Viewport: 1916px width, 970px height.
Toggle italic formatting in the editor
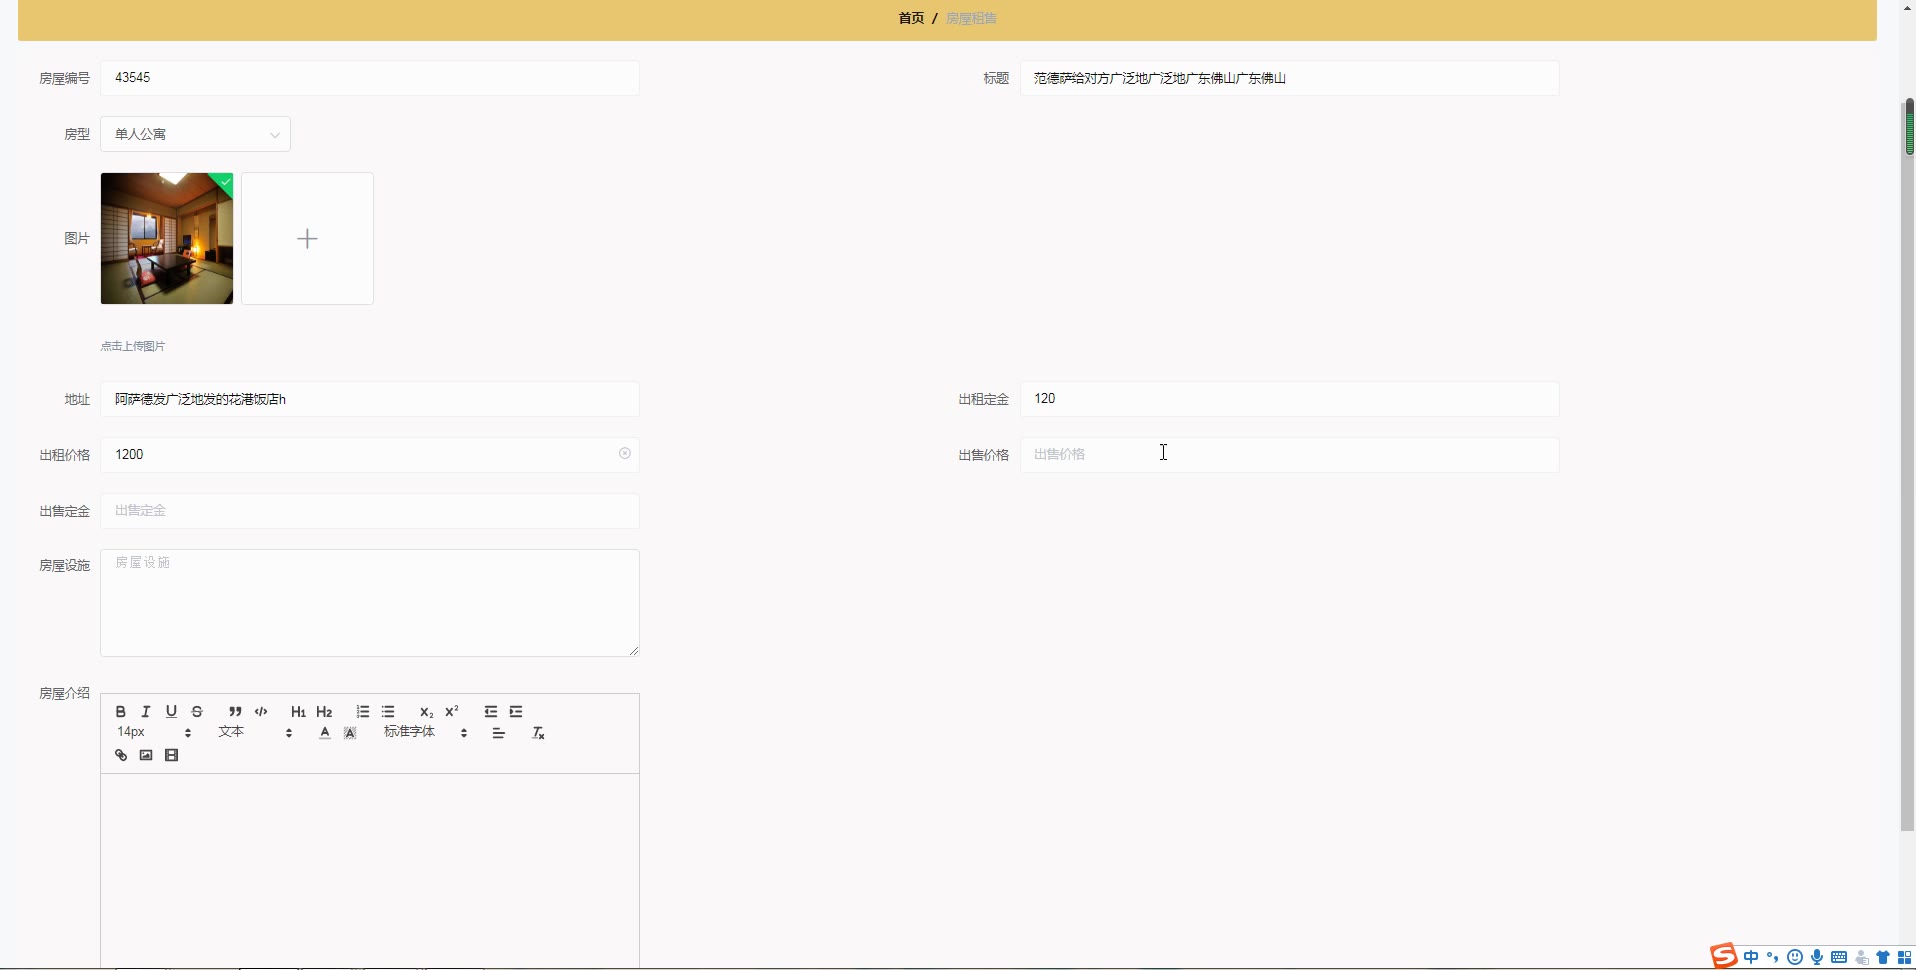(146, 712)
